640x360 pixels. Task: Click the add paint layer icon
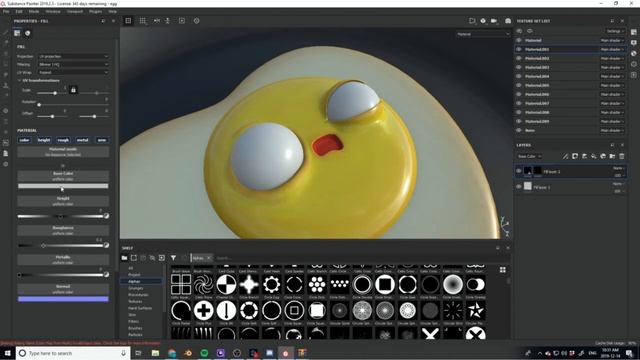click(584, 156)
